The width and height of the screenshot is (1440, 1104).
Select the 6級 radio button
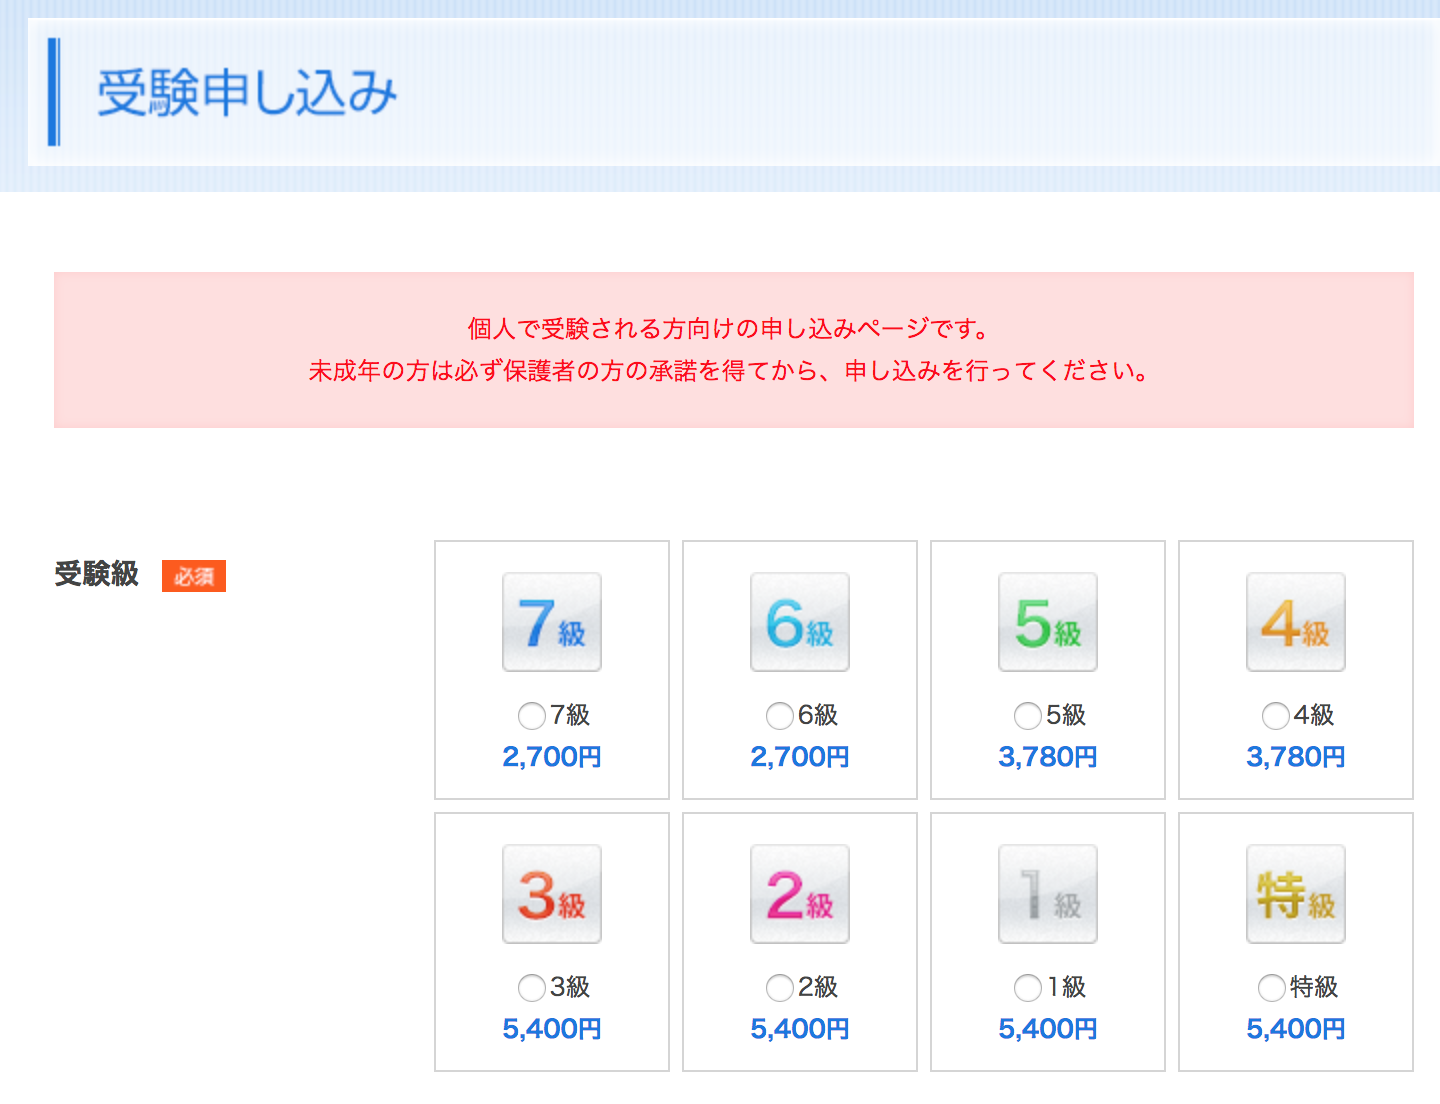[780, 716]
